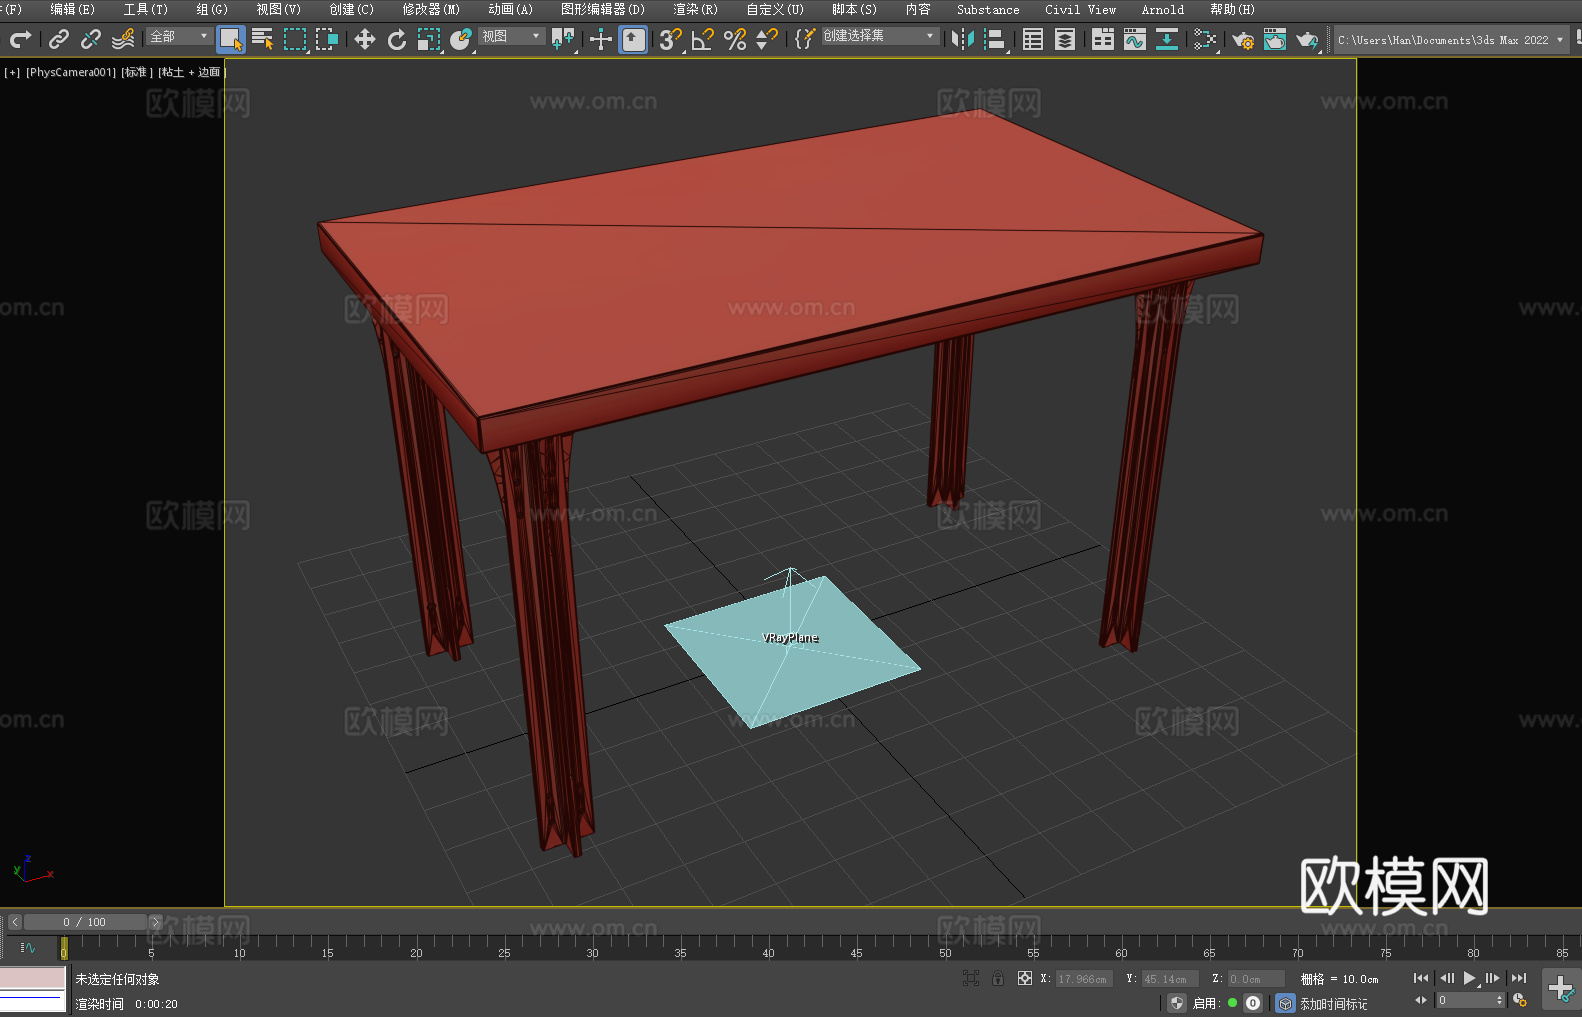Select the Rotate tool
This screenshot has width=1582, height=1017.
point(397,39)
